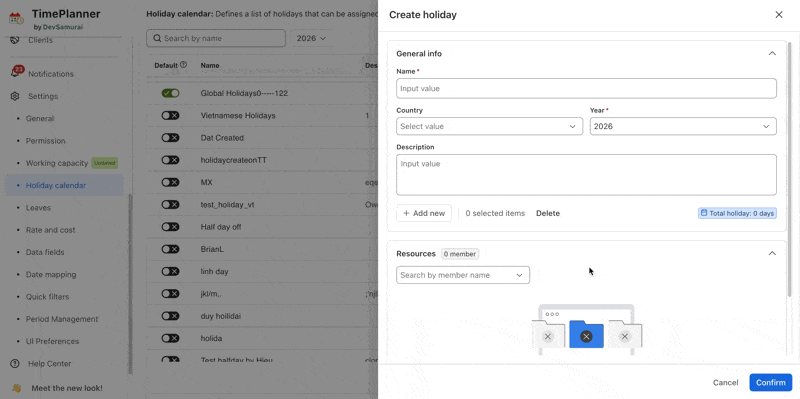Click the Create holiday panel scrollbar

pos(790,168)
